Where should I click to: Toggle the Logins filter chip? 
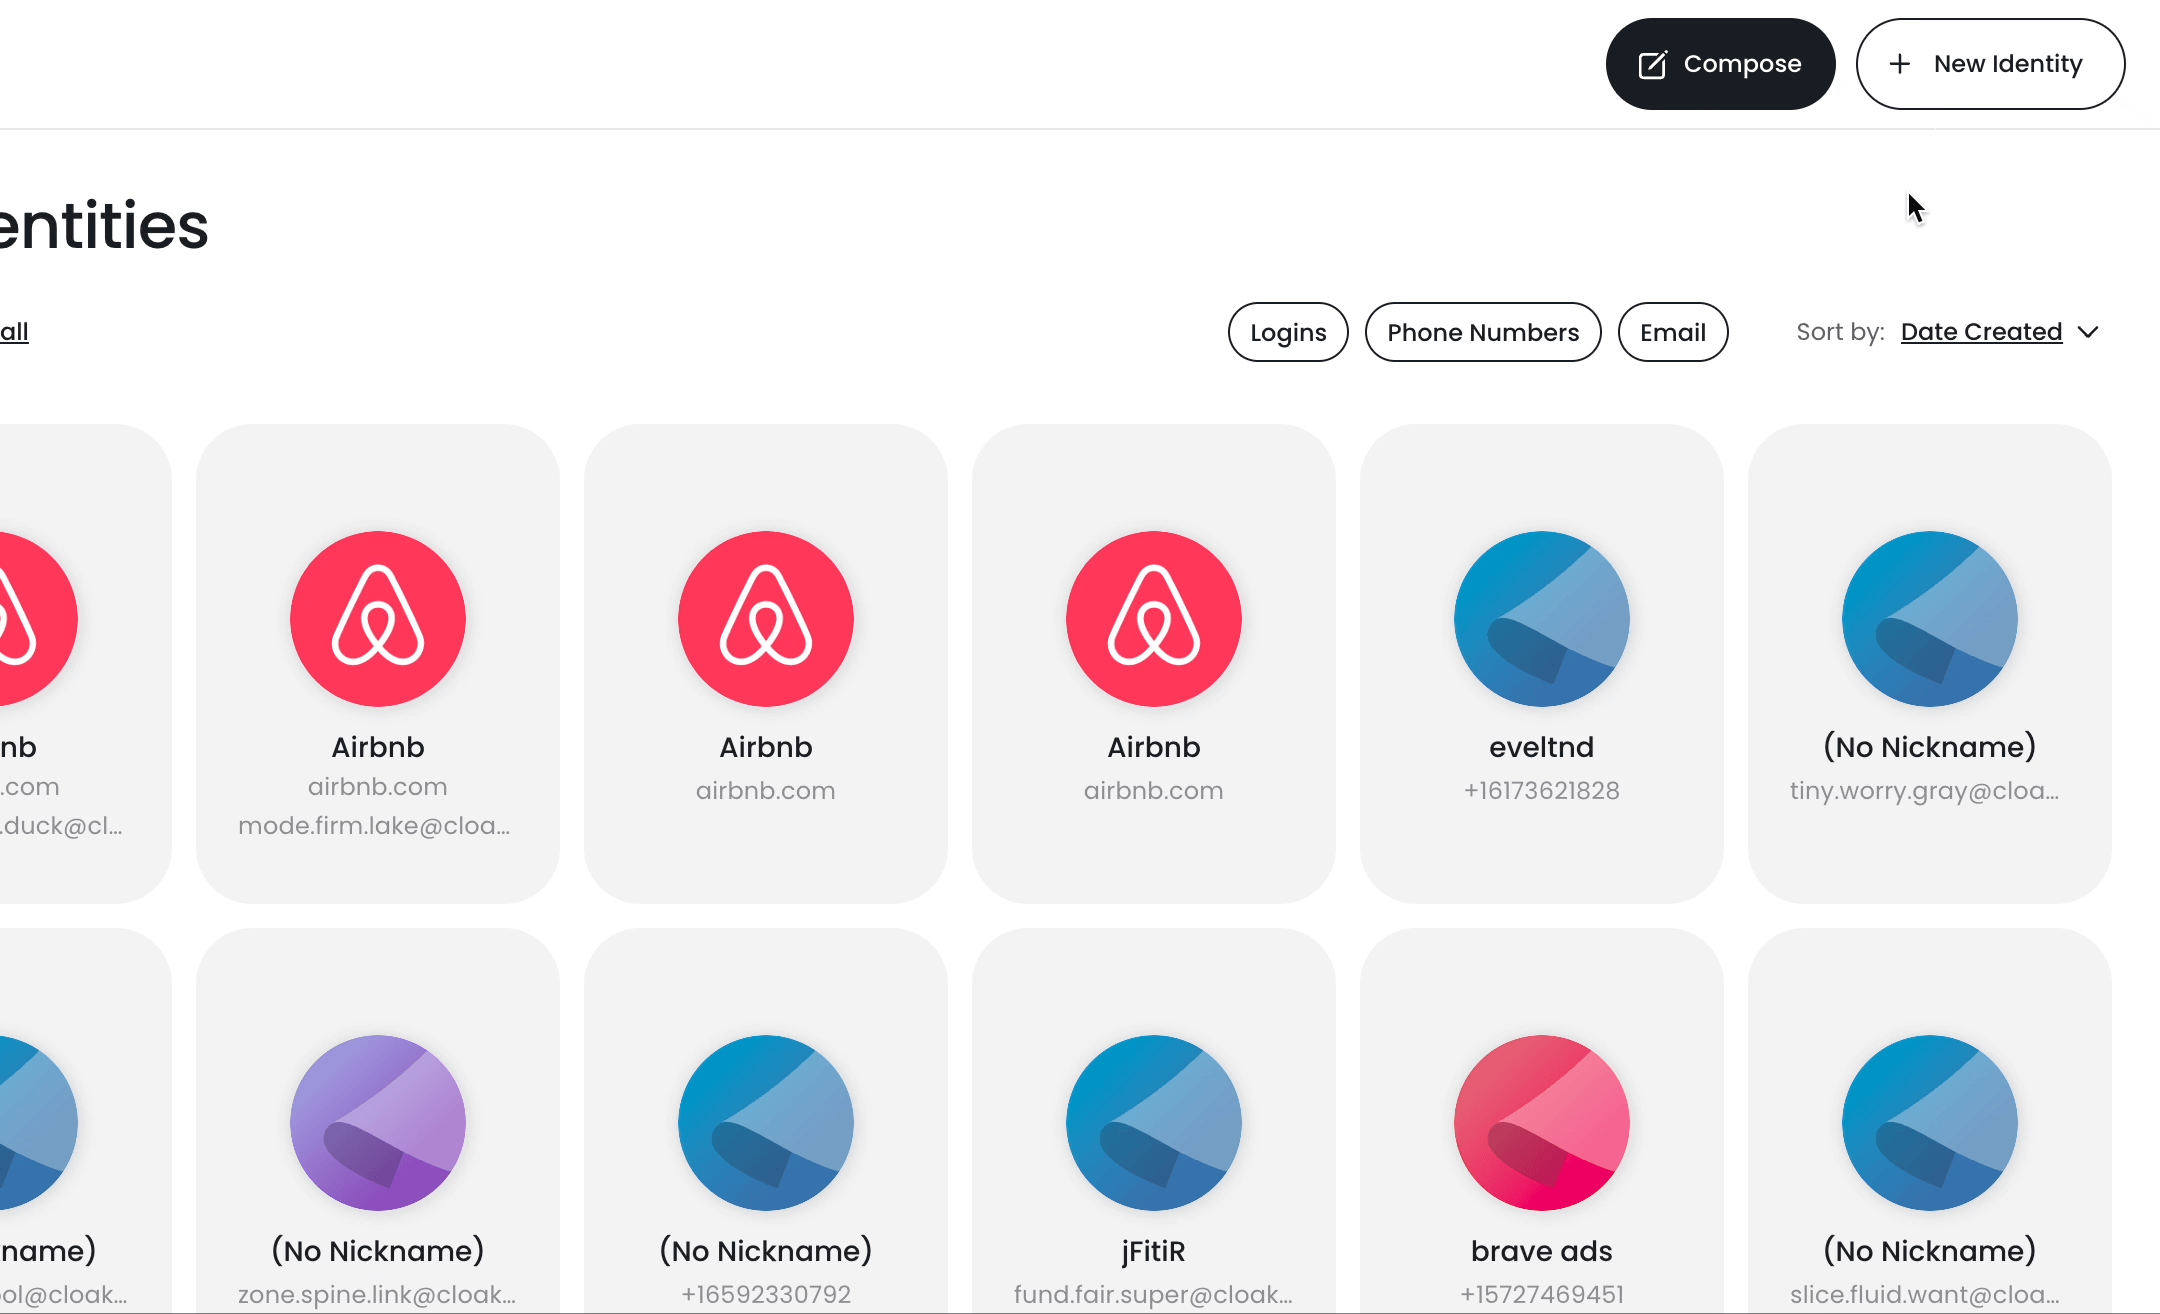1288,332
